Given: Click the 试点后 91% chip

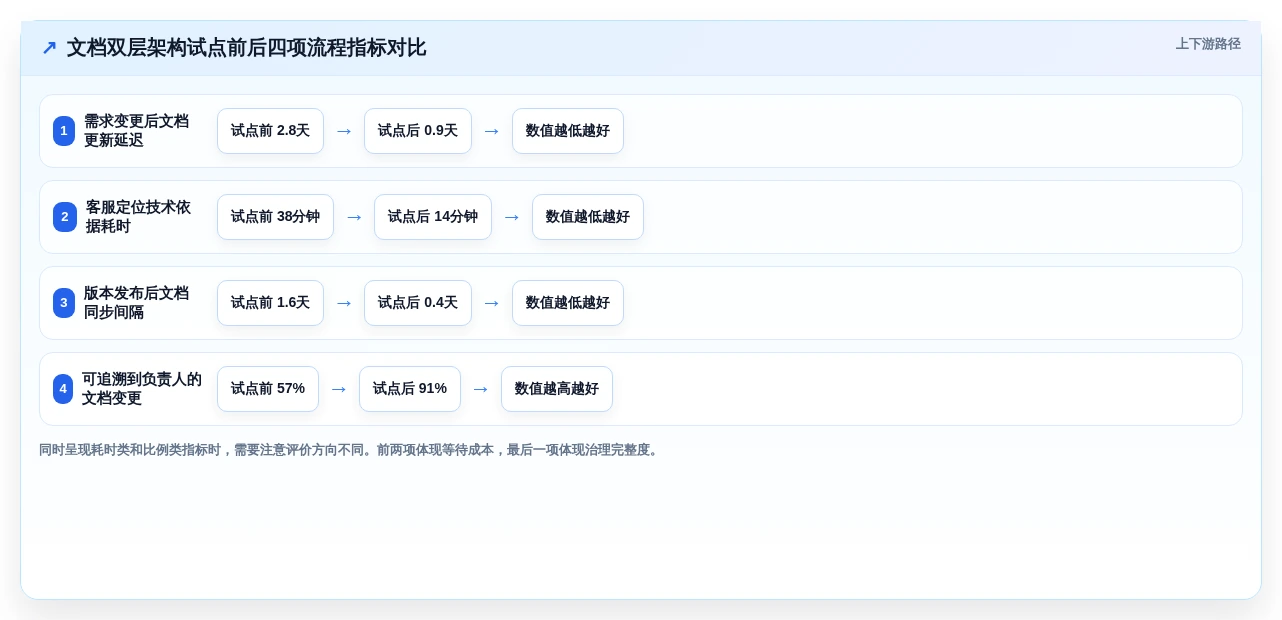Looking at the screenshot, I should [x=410, y=389].
